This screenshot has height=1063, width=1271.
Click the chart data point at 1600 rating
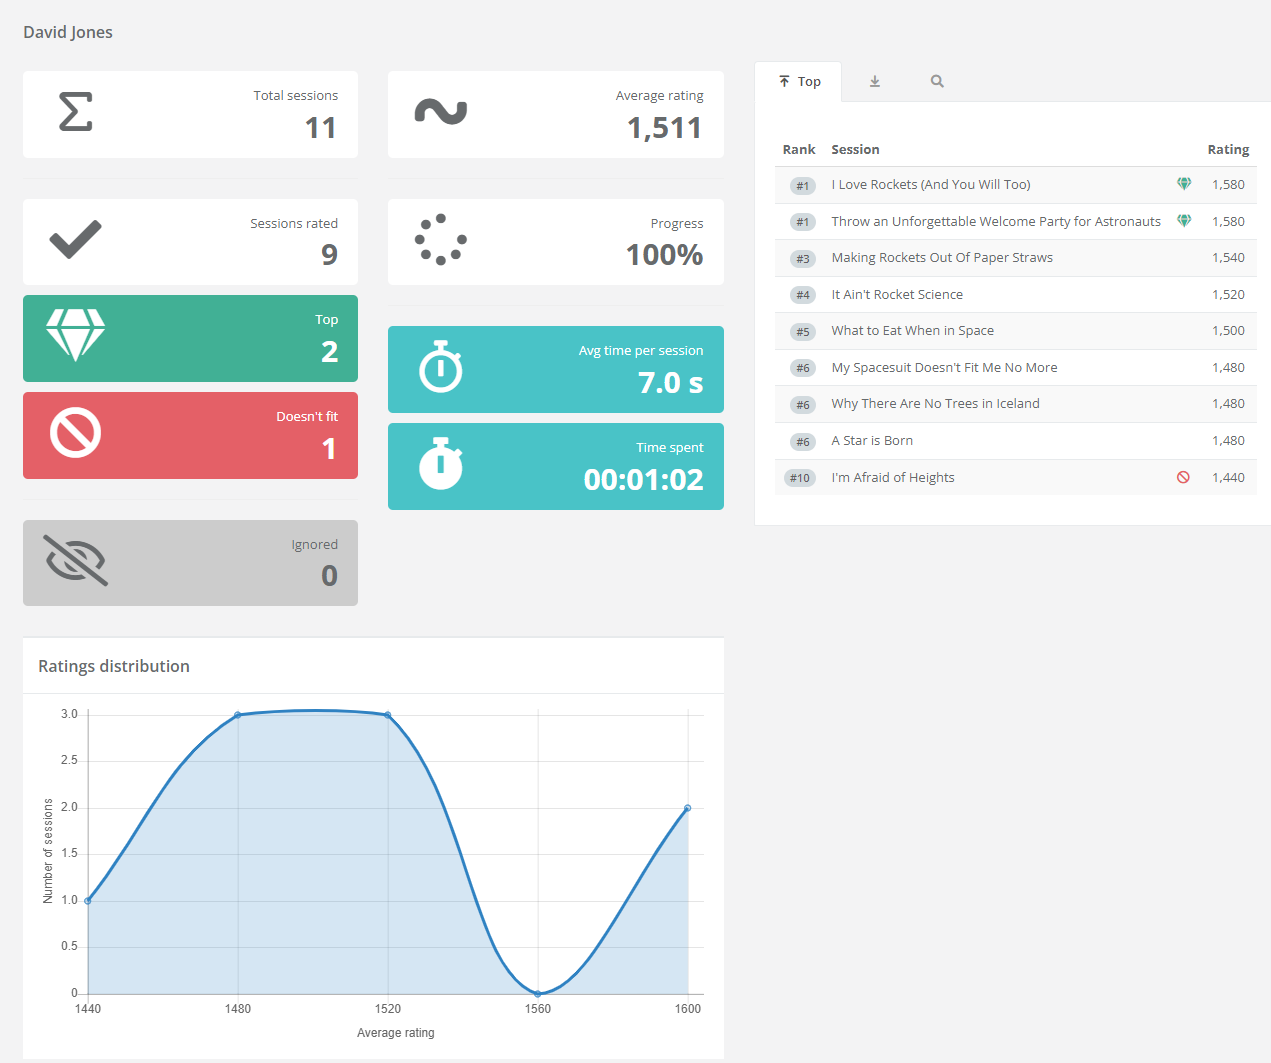[688, 808]
